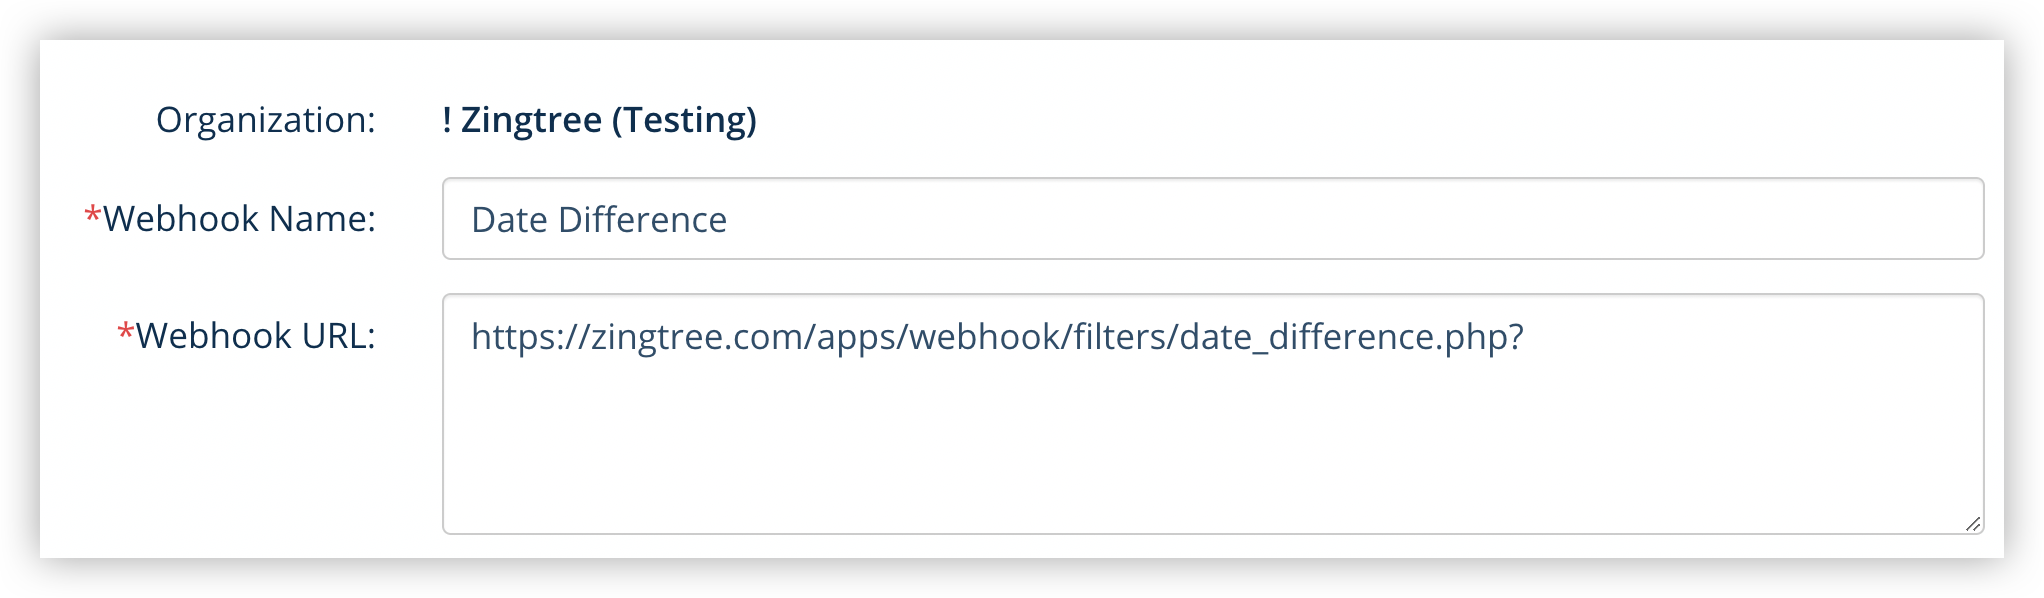Click the word "Zingtree" in the organization name
The image size is (2044, 598).
tap(531, 120)
